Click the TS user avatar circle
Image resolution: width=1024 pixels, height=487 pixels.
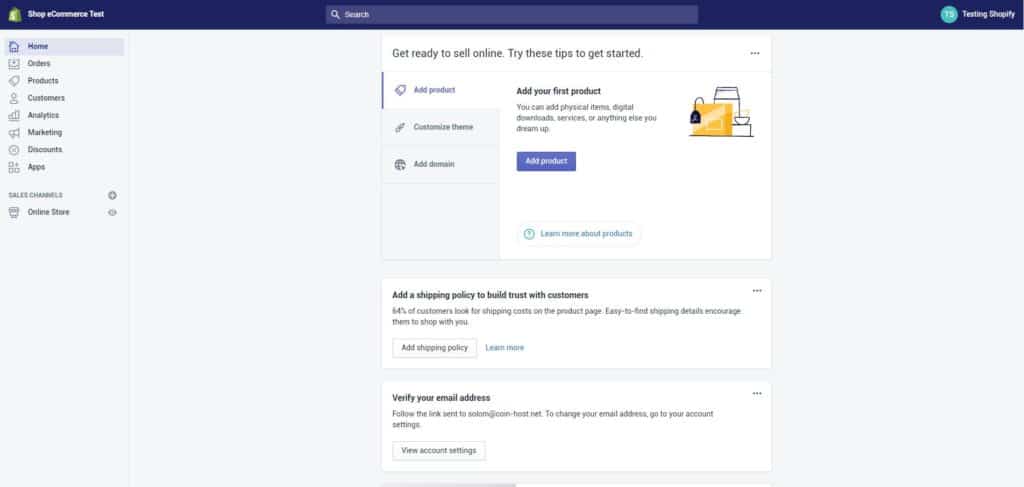point(949,14)
